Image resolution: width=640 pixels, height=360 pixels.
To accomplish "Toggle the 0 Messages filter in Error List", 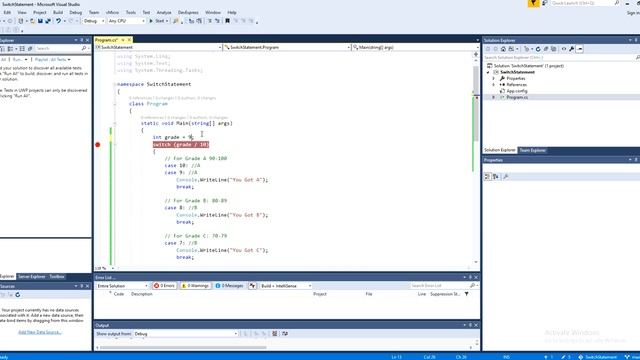I will point(229,286).
